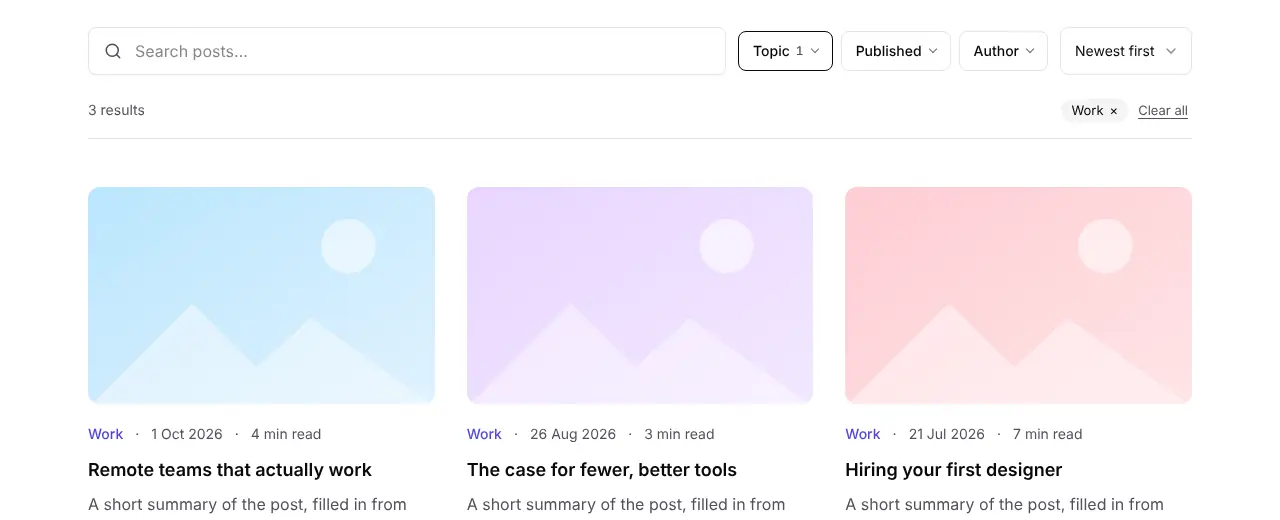Screen dimensions: 1280x520
Task: Expand the Author filter dropdown
Action: click(1004, 51)
